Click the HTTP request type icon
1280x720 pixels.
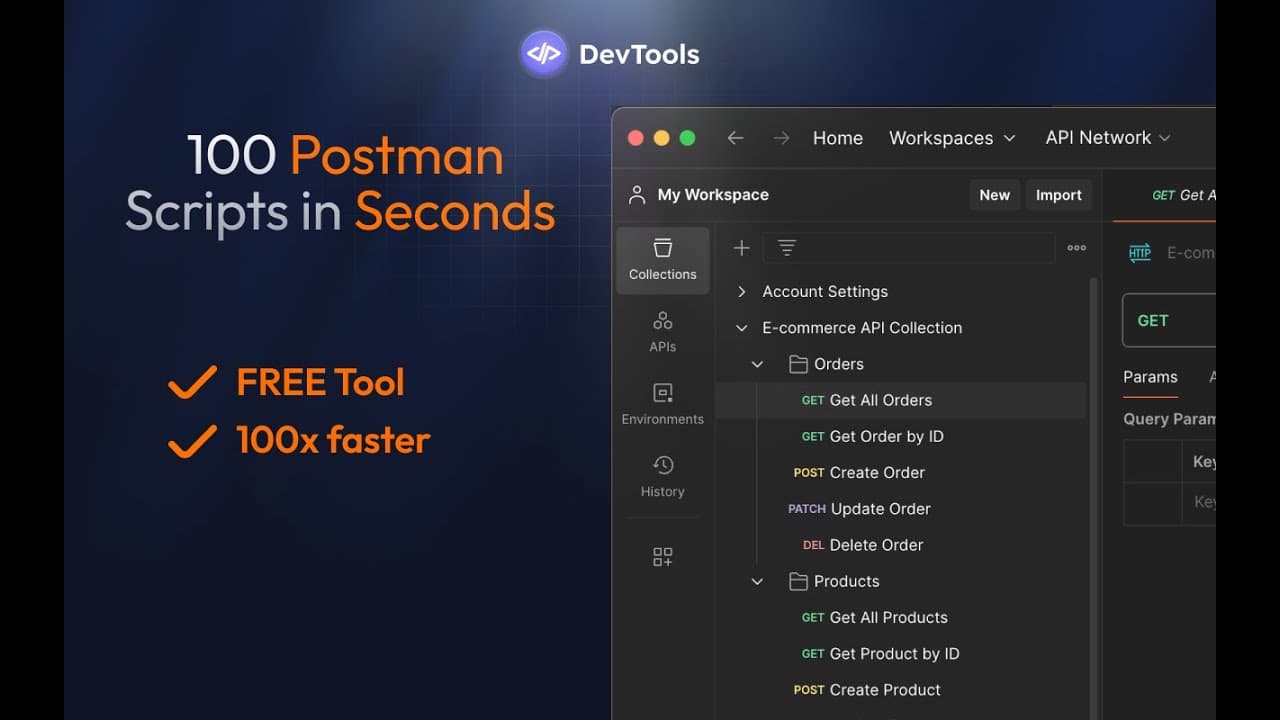point(1140,253)
